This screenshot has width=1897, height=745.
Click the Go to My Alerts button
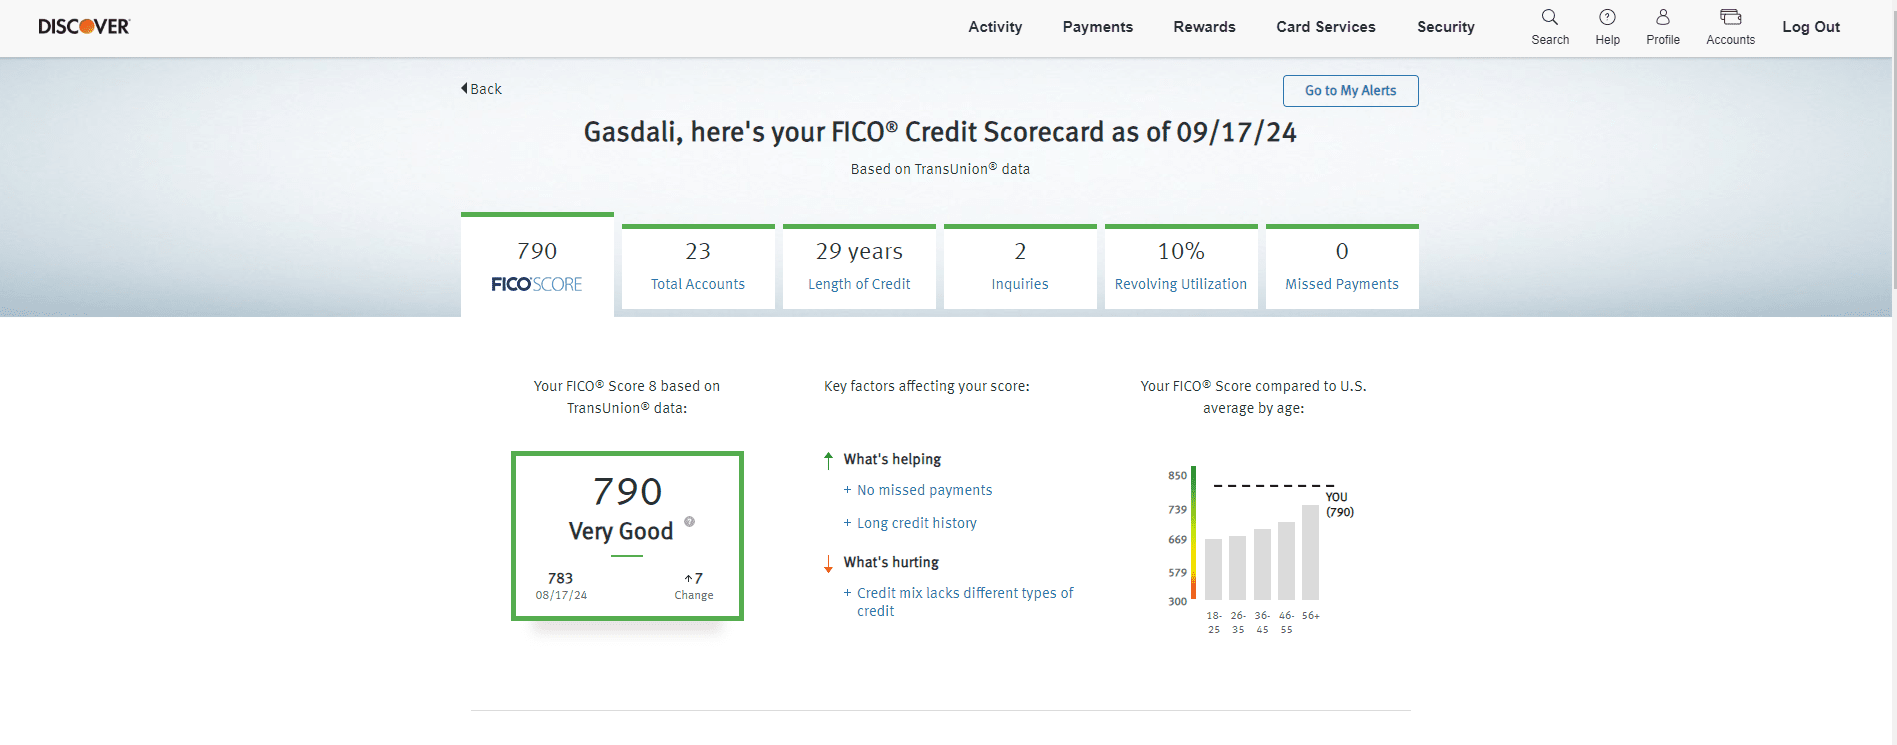[1350, 91]
